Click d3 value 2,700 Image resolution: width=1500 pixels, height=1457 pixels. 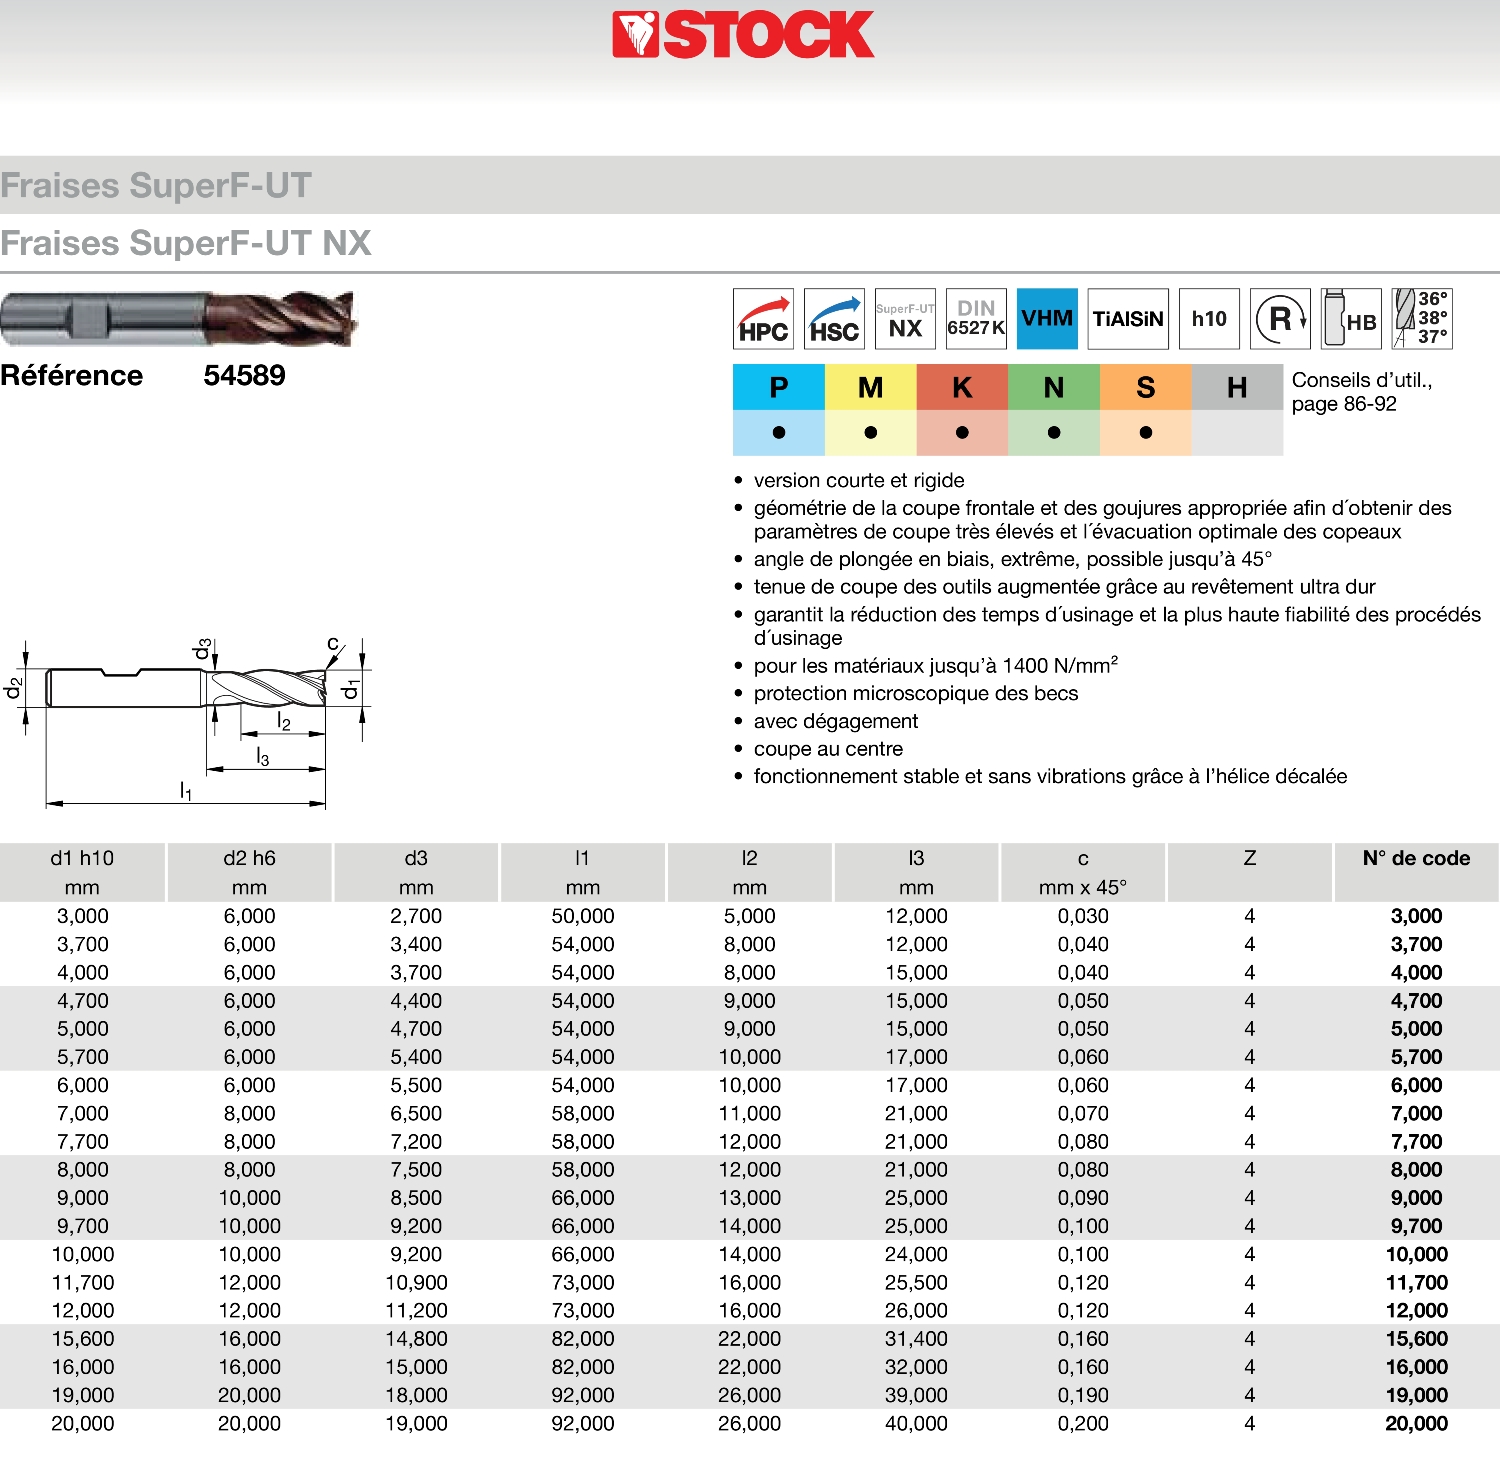pos(416,916)
